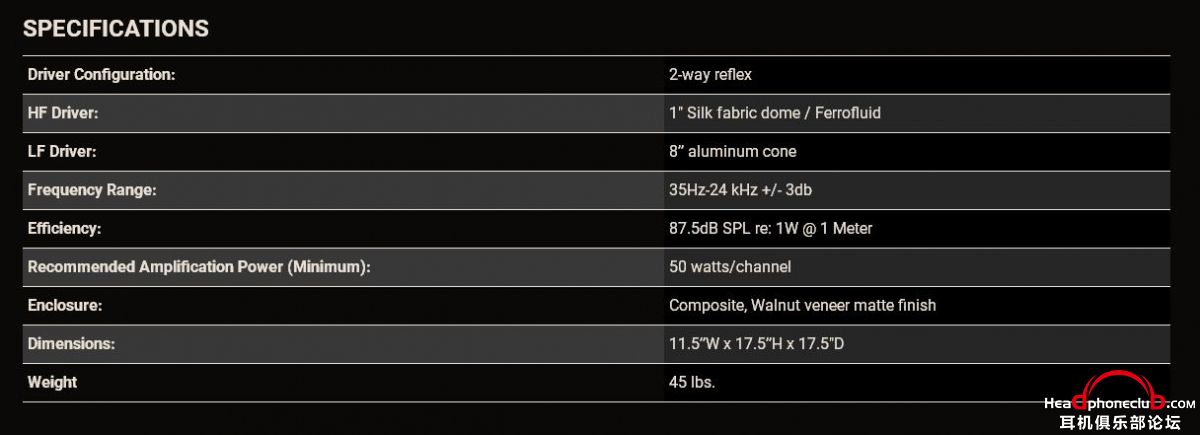The width and height of the screenshot is (1200, 435).
Task: Select the HF Driver row label
Action: click(x=63, y=113)
